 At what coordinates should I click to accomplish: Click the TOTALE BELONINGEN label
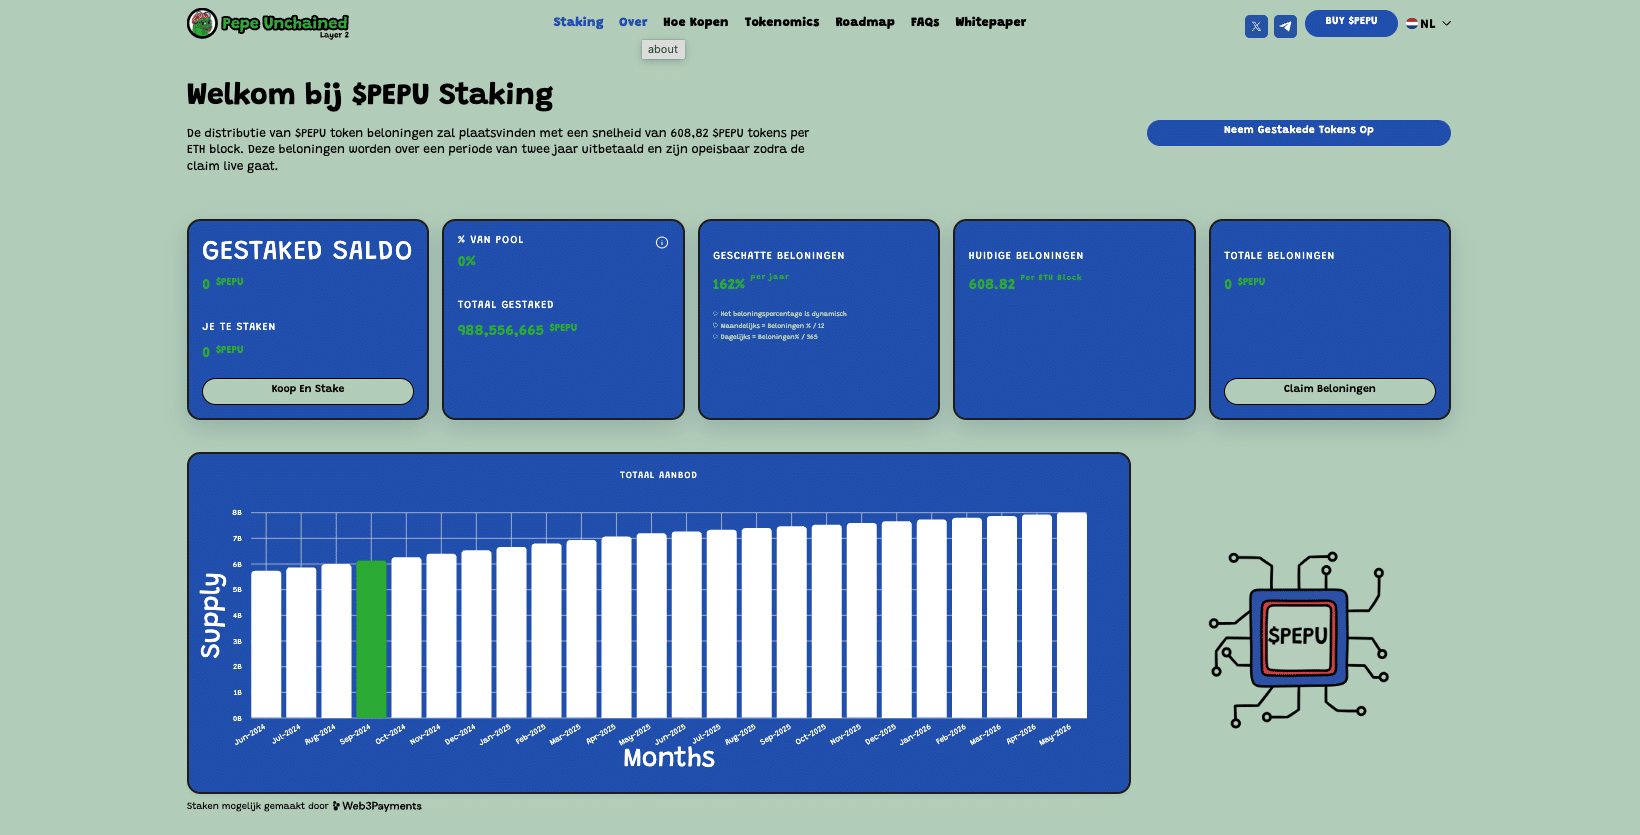pos(1279,256)
